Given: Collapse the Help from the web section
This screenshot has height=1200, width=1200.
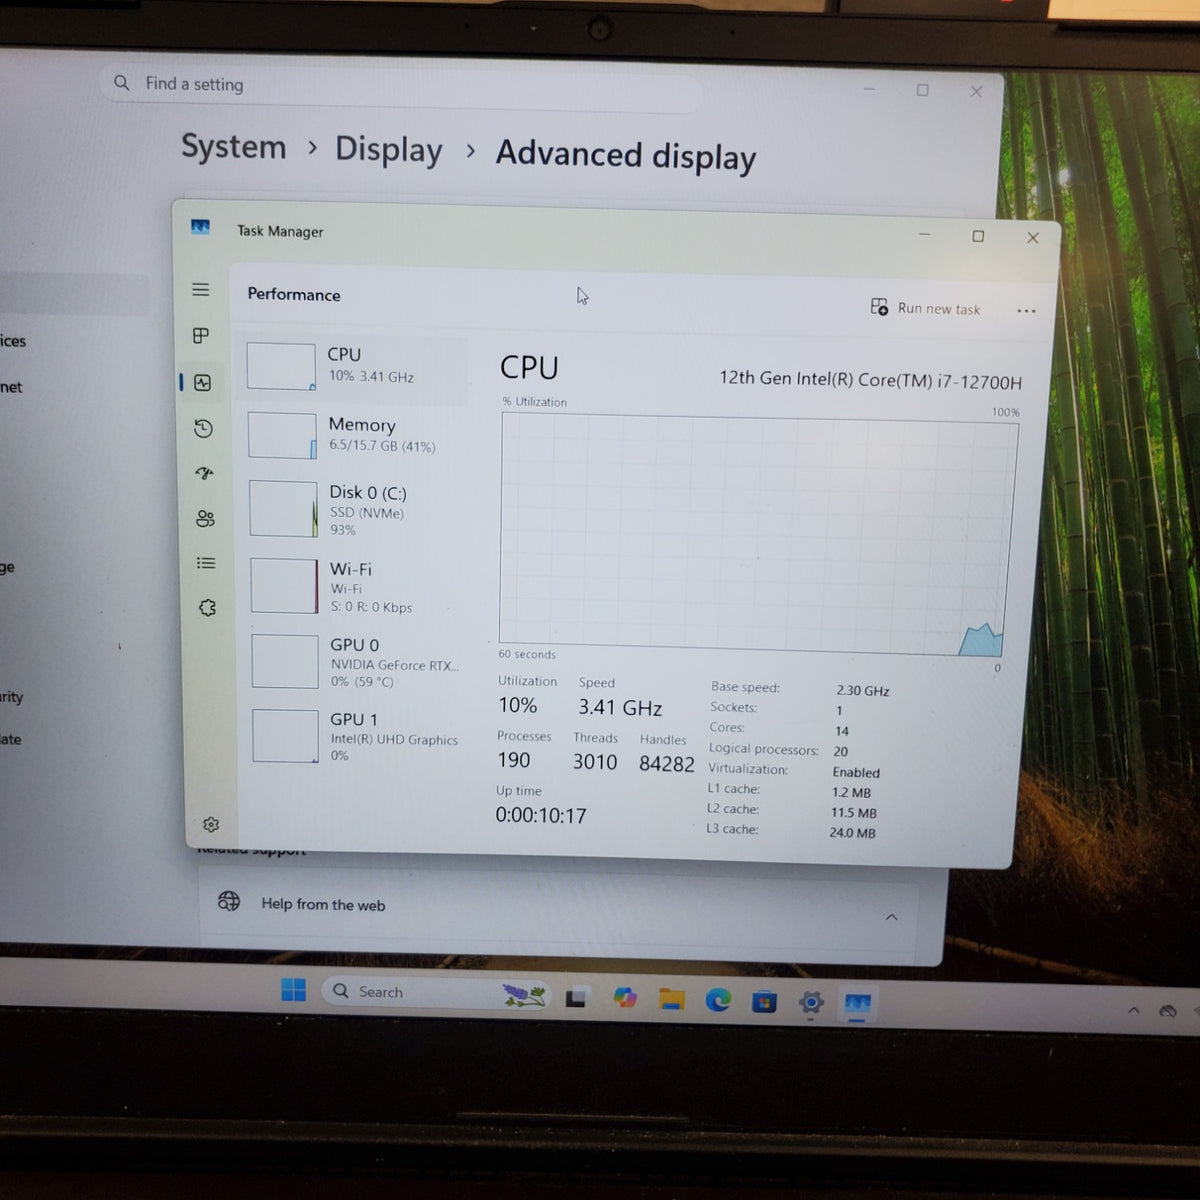Looking at the screenshot, I should pos(891,917).
